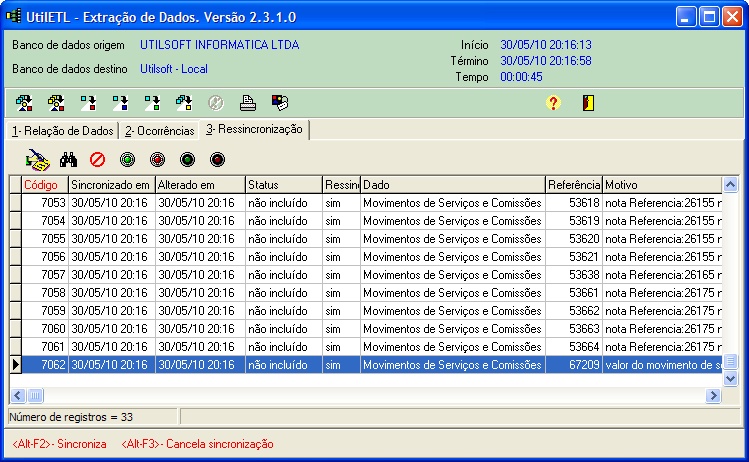Click the colored squares with tag icon
Image resolution: width=749 pixels, height=462 pixels.
(280, 103)
